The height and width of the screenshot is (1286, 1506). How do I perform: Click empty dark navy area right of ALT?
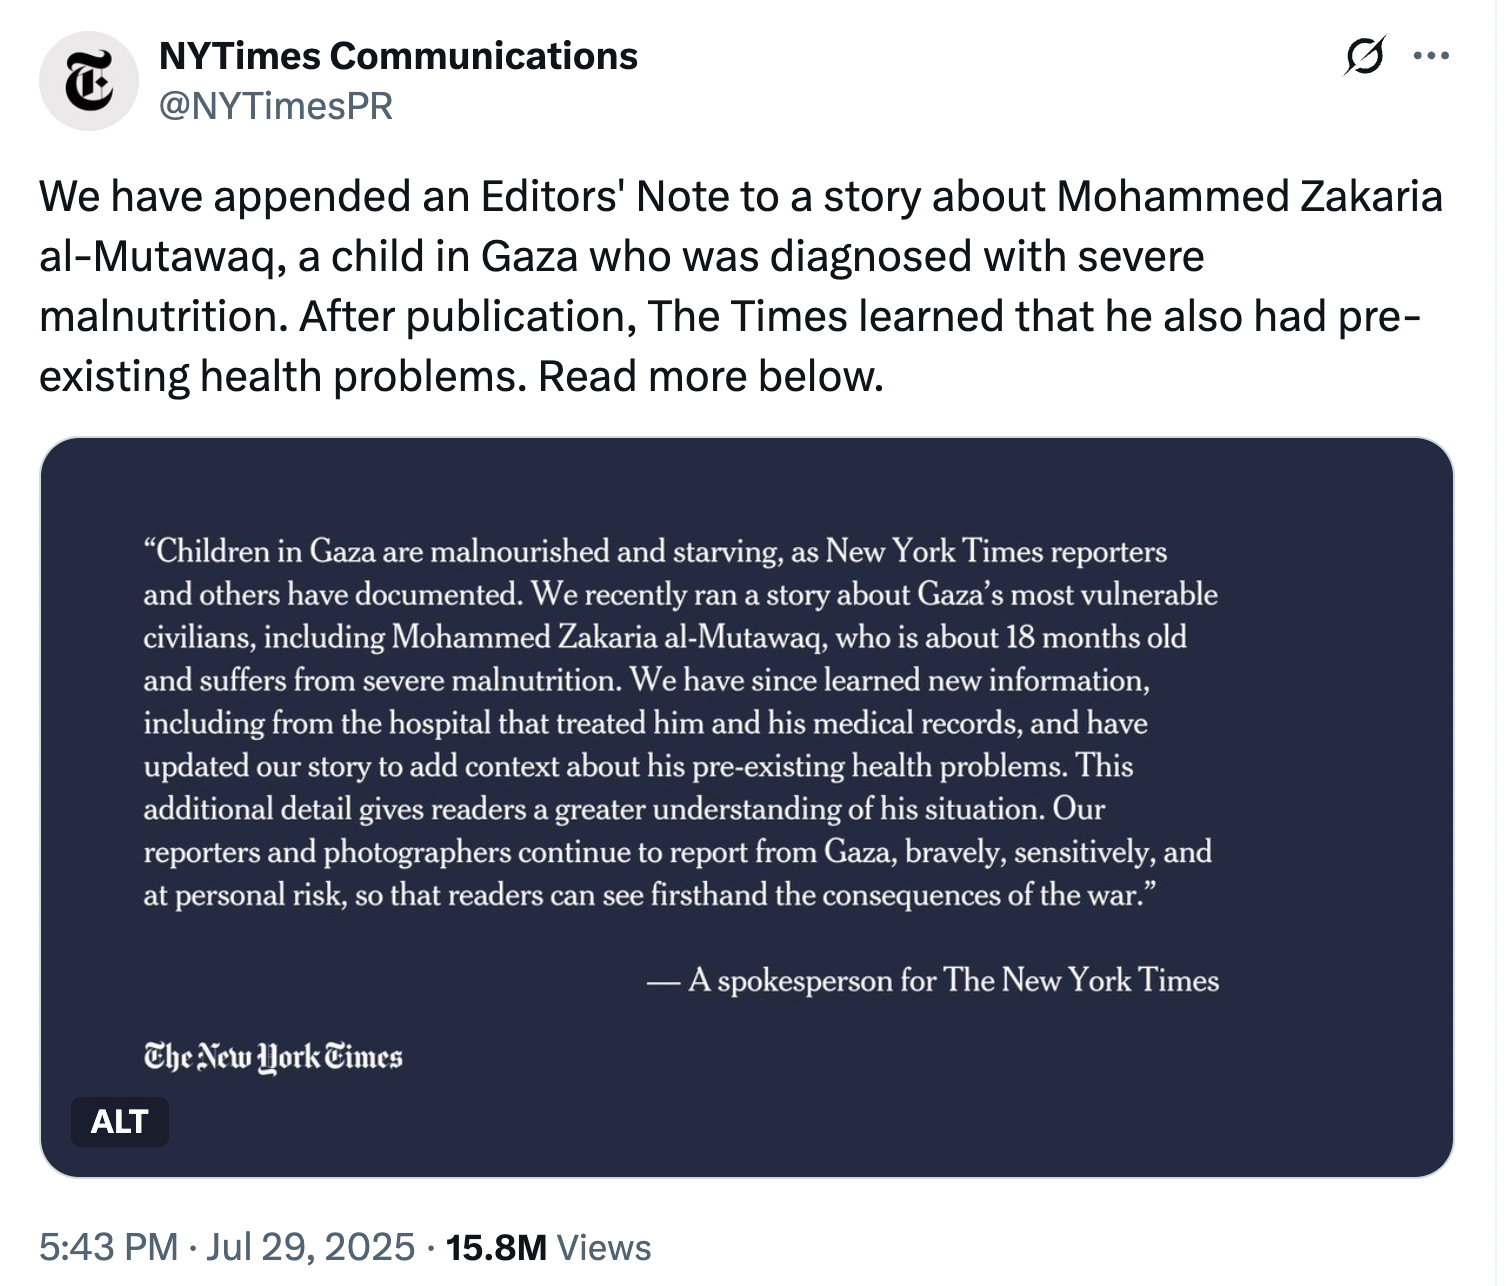click(x=800, y=1120)
